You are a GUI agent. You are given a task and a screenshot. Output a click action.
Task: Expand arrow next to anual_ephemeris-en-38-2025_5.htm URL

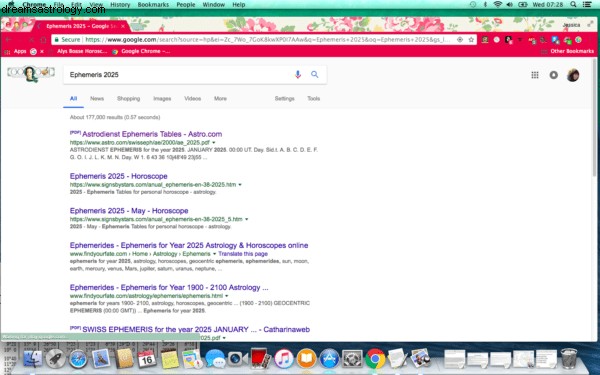(x=246, y=219)
